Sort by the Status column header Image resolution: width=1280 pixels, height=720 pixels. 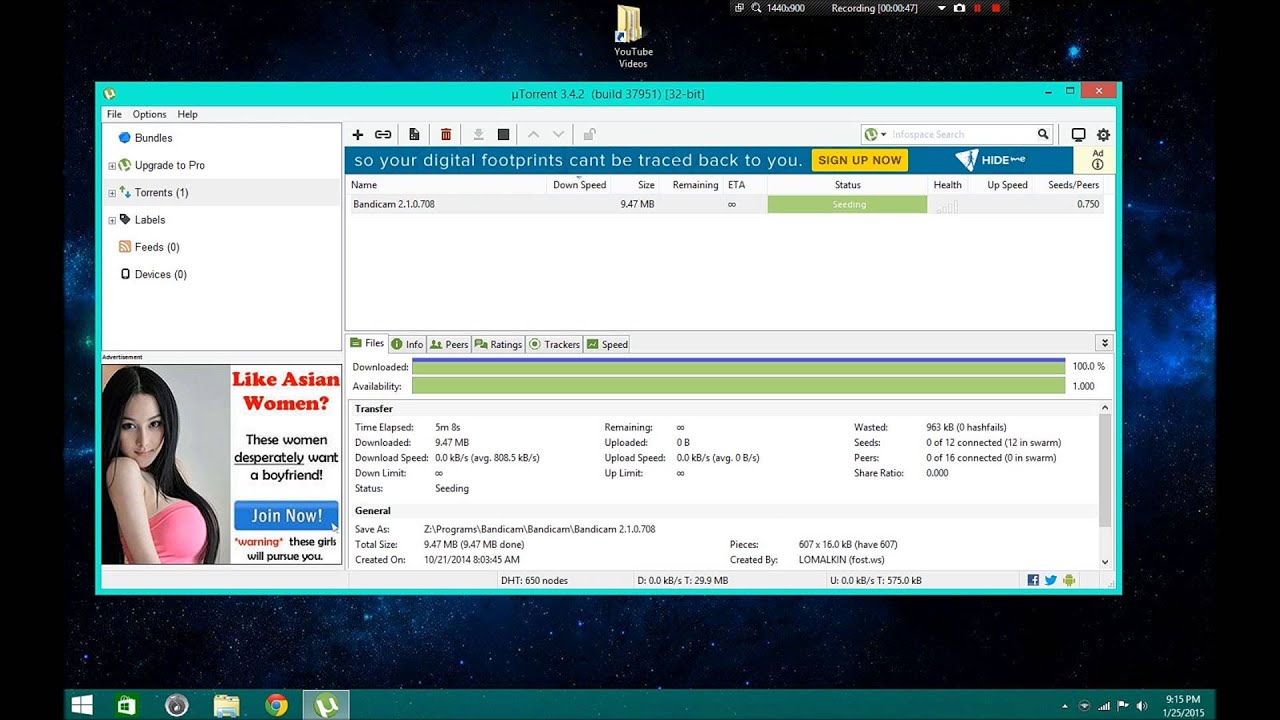pos(847,185)
